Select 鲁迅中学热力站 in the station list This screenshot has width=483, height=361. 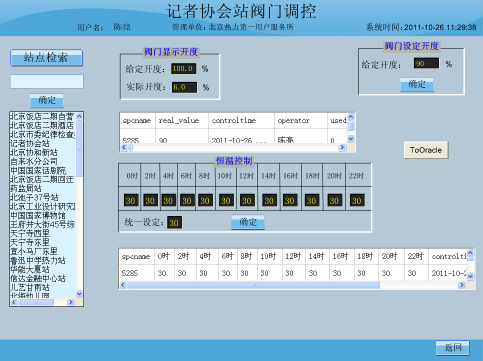(x=43, y=260)
